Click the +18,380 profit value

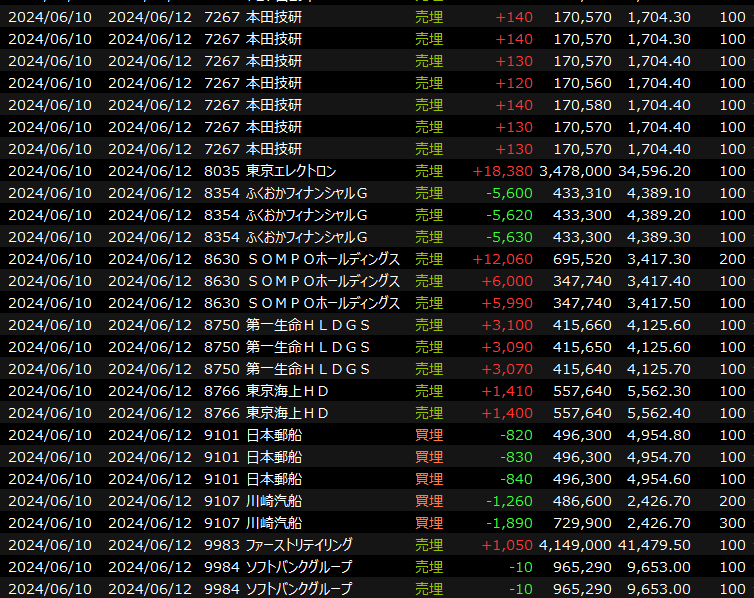pos(503,171)
